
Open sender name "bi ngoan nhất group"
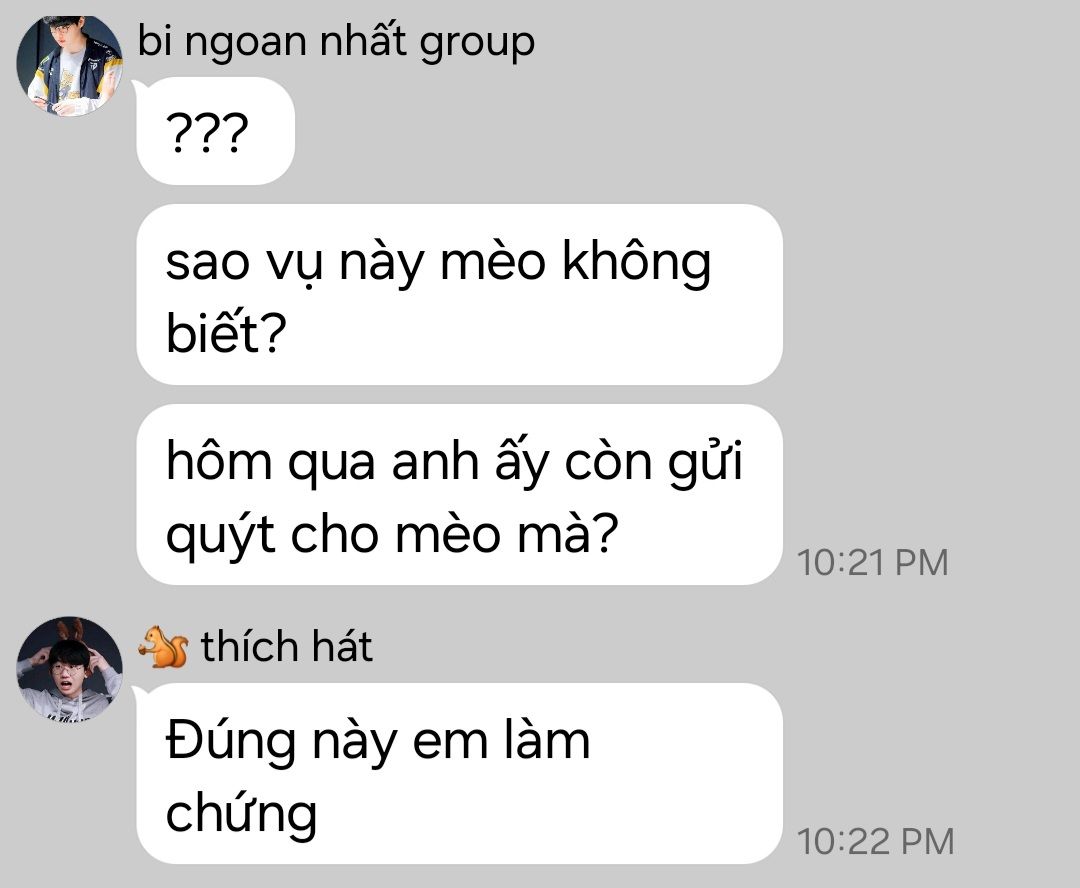tap(336, 43)
